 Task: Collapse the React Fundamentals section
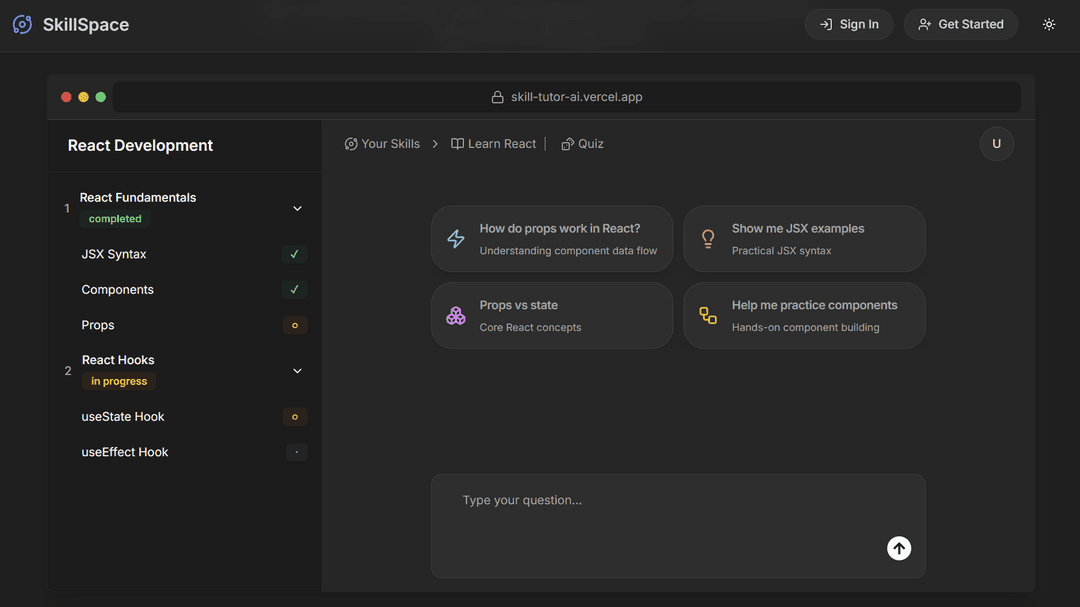pyautogui.click(x=297, y=208)
